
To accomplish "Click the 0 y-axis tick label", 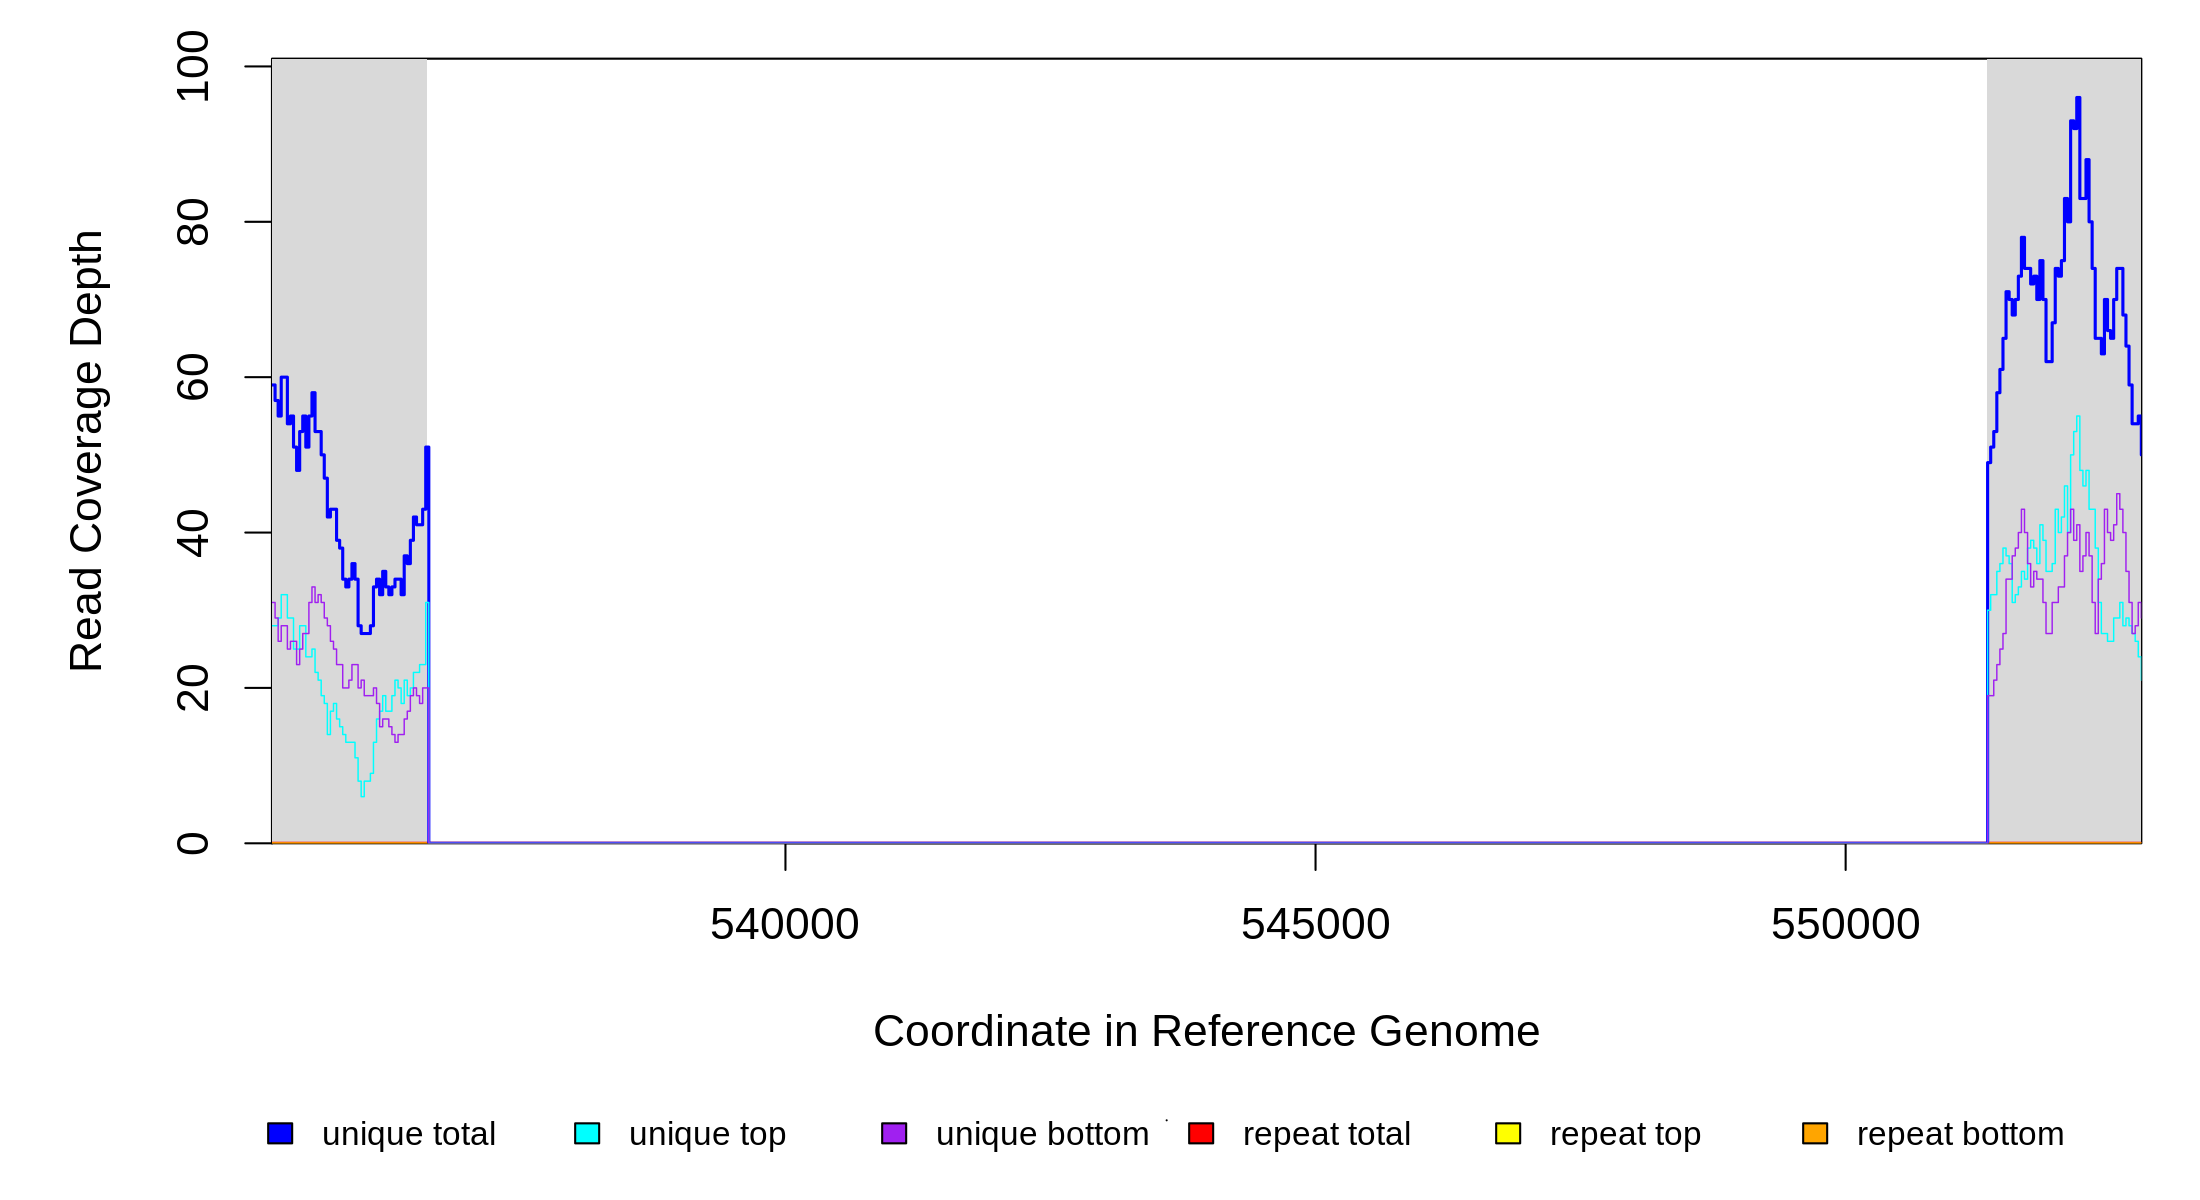I will point(193,843).
